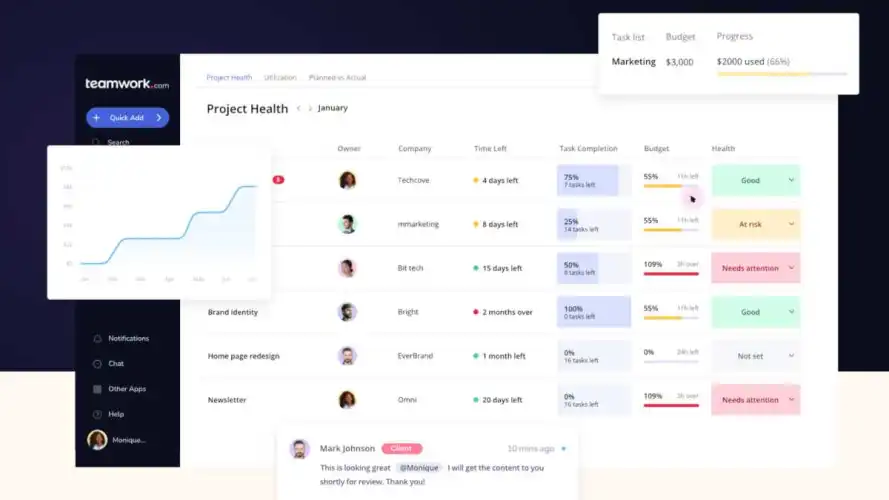Open the Chat icon in sidebar
Viewport: 889px width, 500px height.
pos(97,364)
